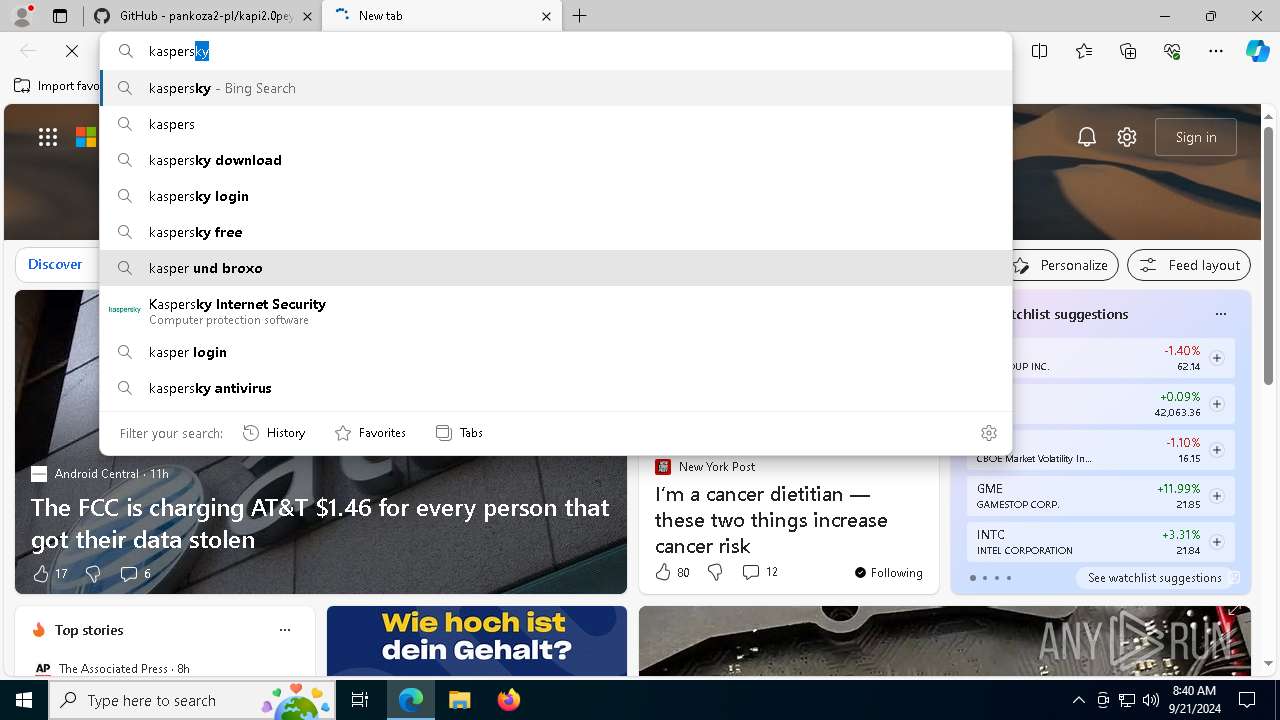Screen dimensions: 1280x720
Task: Add INTC Intel Corporation to watchlist
Action: (x=1217, y=542)
